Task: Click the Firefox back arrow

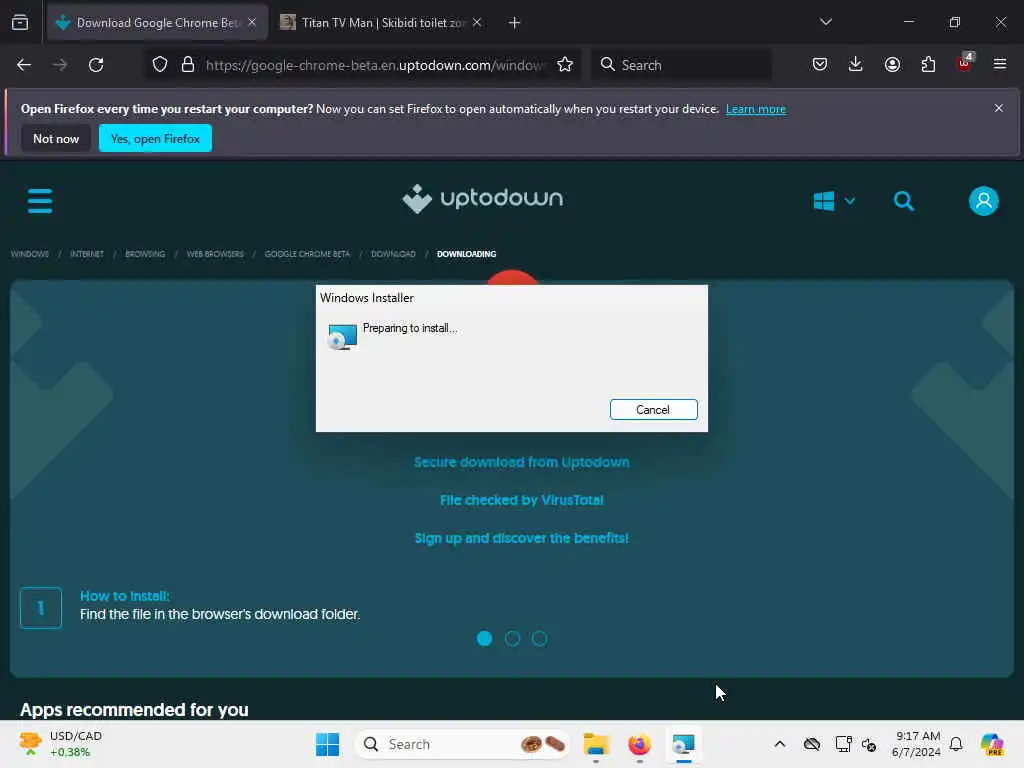Action: [x=24, y=65]
